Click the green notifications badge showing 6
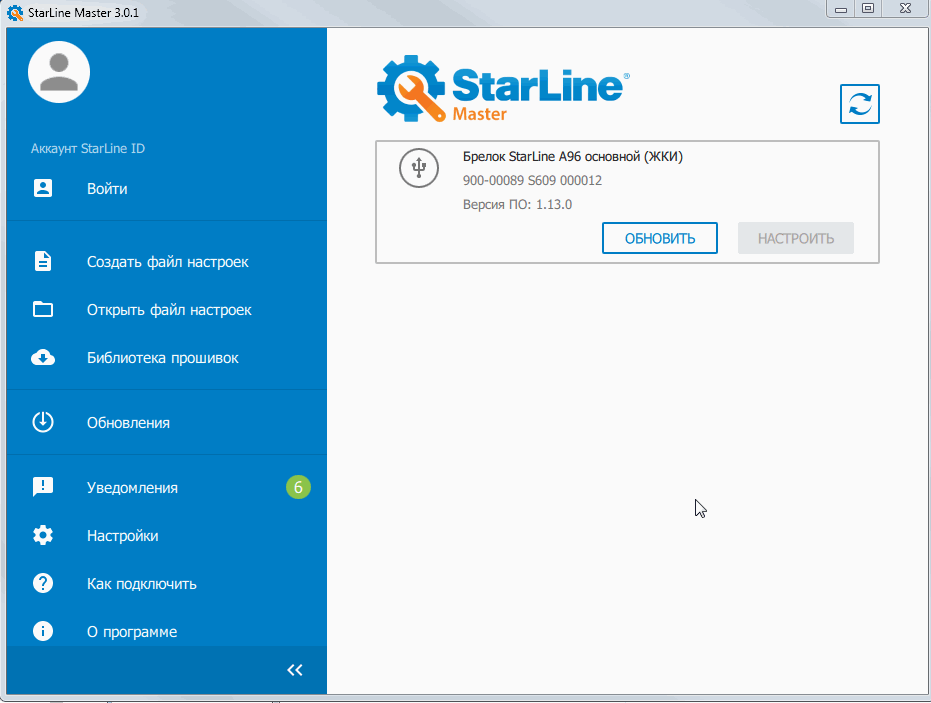Image resolution: width=931 pixels, height=703 pixels. [x=298, y=487]
